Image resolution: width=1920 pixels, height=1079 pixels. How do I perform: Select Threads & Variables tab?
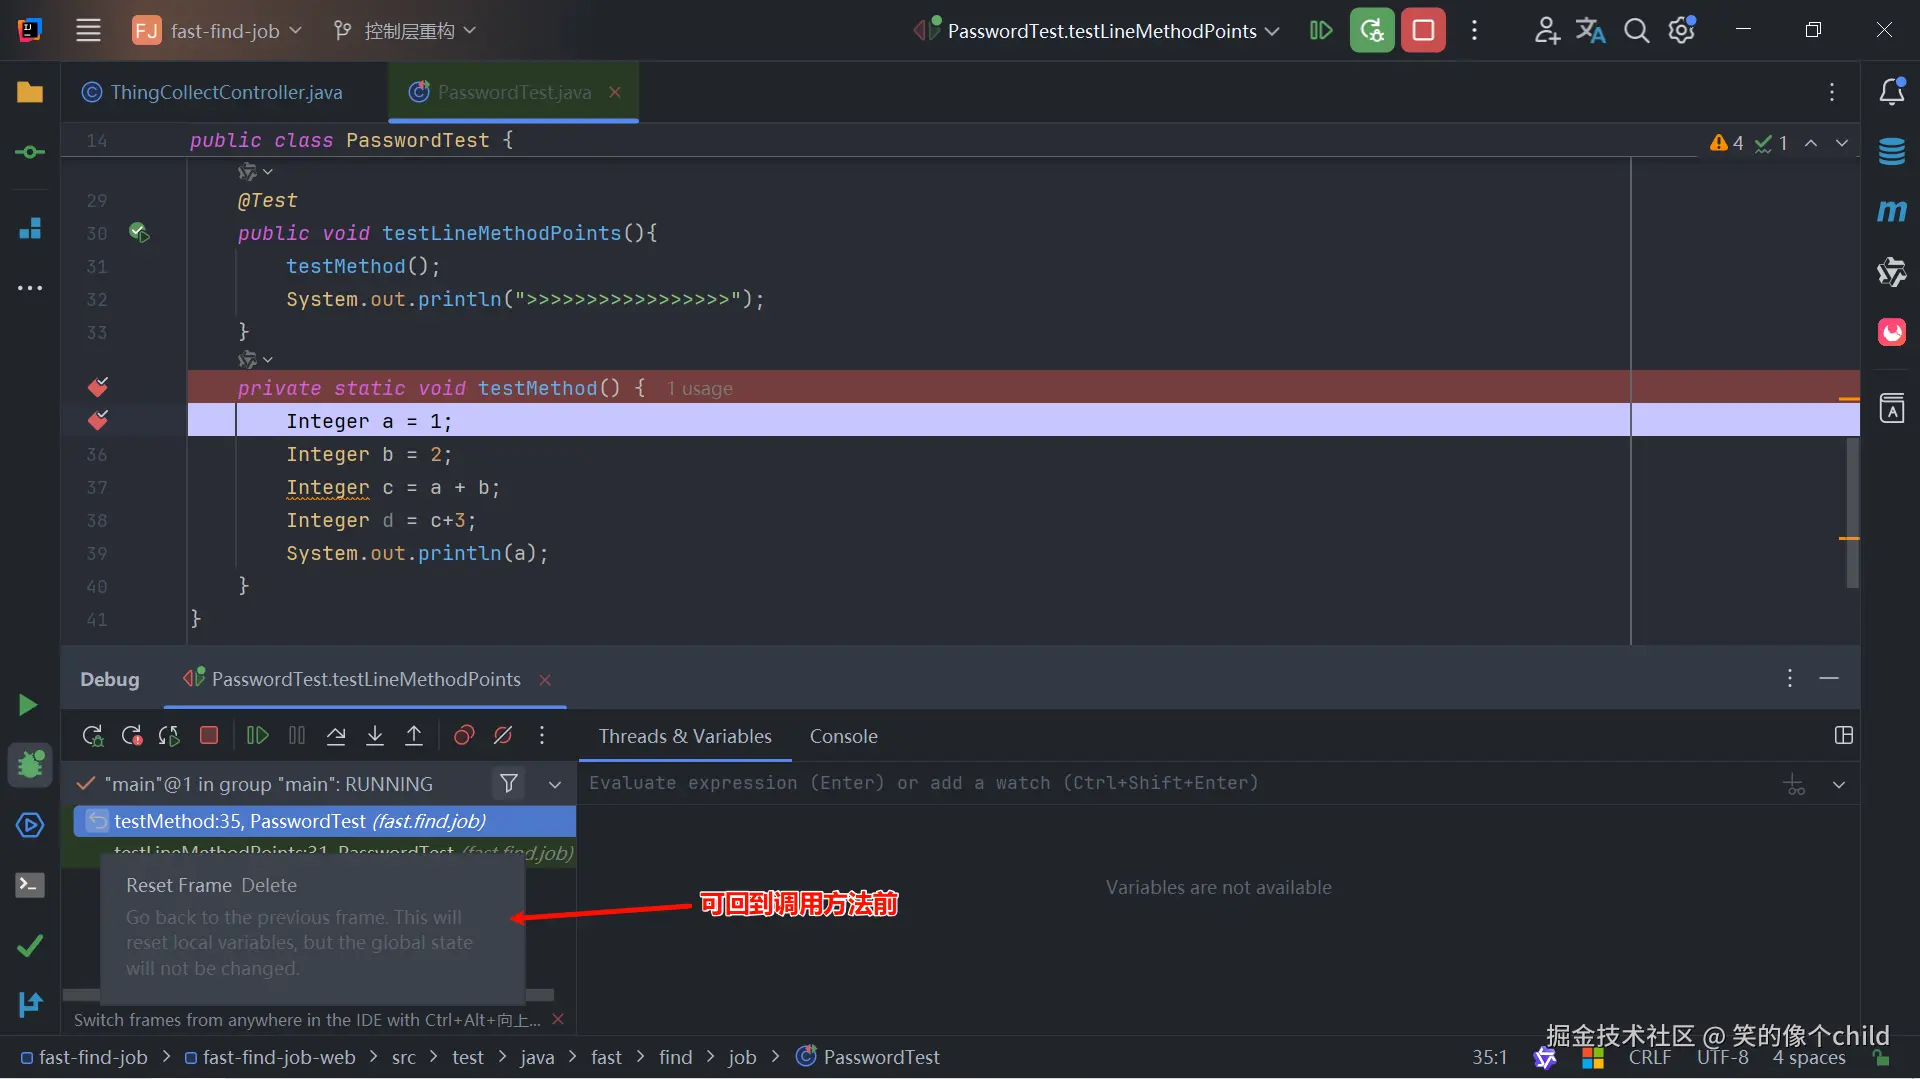[x=685, y=736]
